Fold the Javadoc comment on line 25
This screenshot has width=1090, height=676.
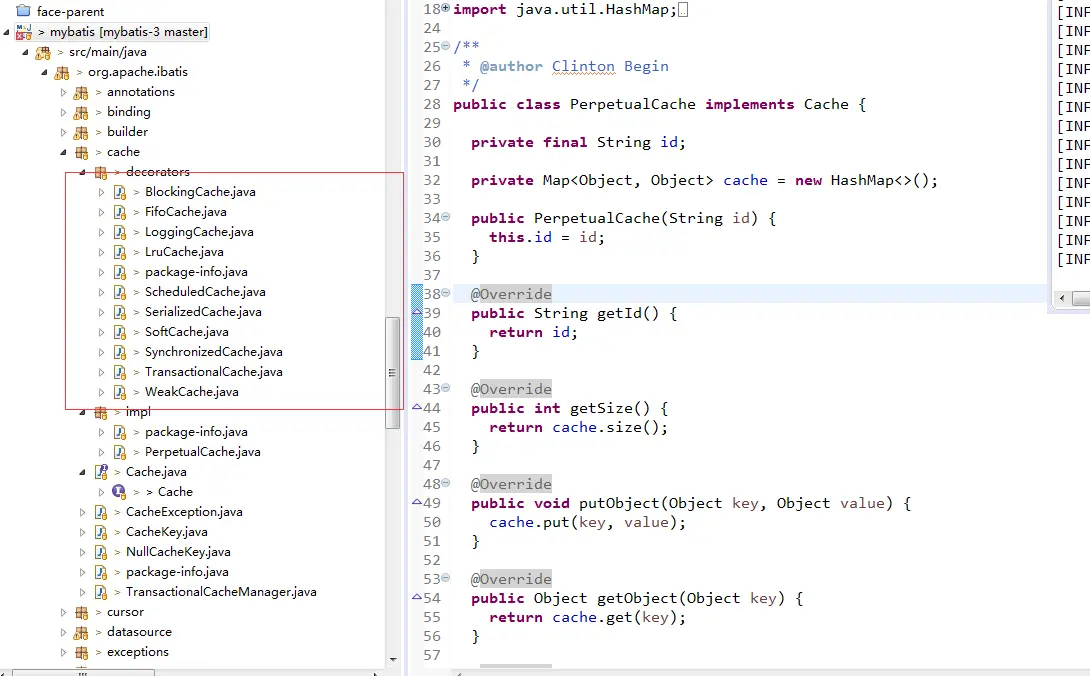pyautogui.click(x=446, y=46)
